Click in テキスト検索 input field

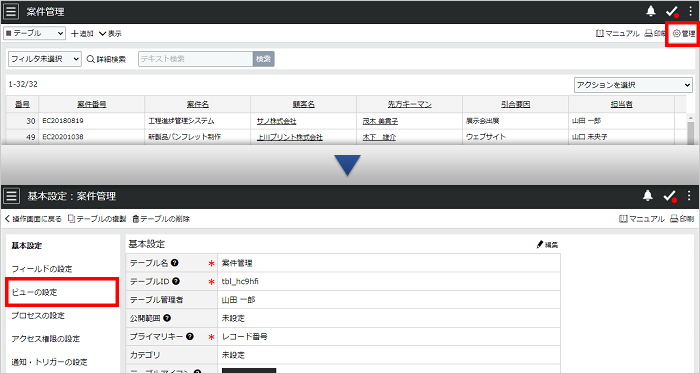coord(196,59)
